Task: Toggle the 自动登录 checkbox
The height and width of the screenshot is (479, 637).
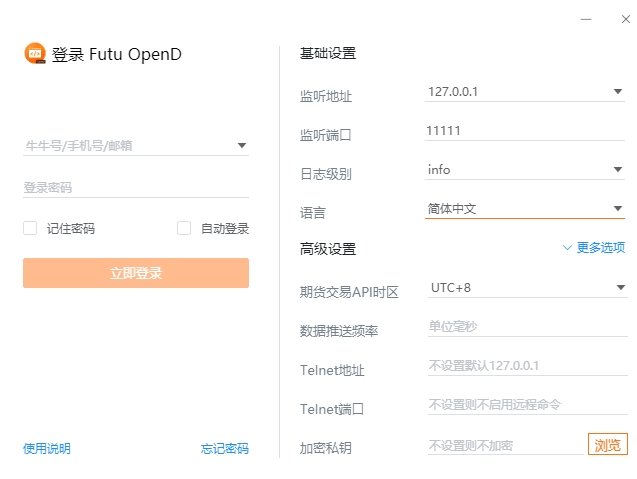Action: (184, 228)
